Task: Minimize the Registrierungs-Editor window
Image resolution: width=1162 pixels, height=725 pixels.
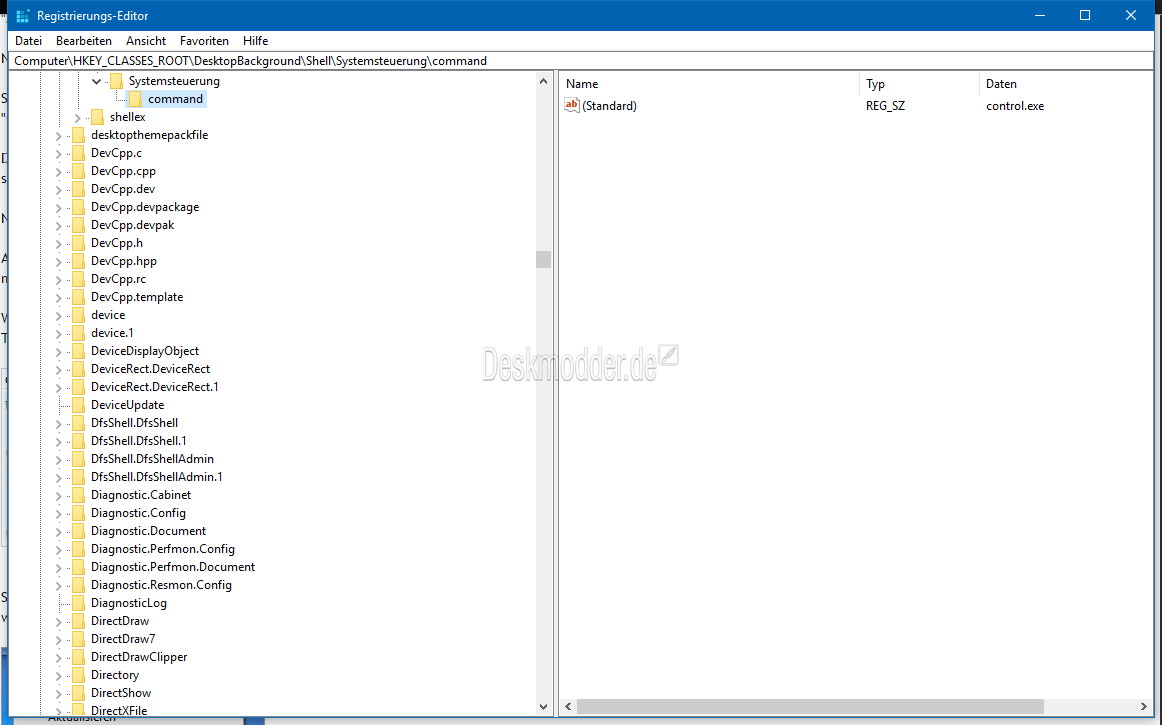Action: [x=1040, y=15]
